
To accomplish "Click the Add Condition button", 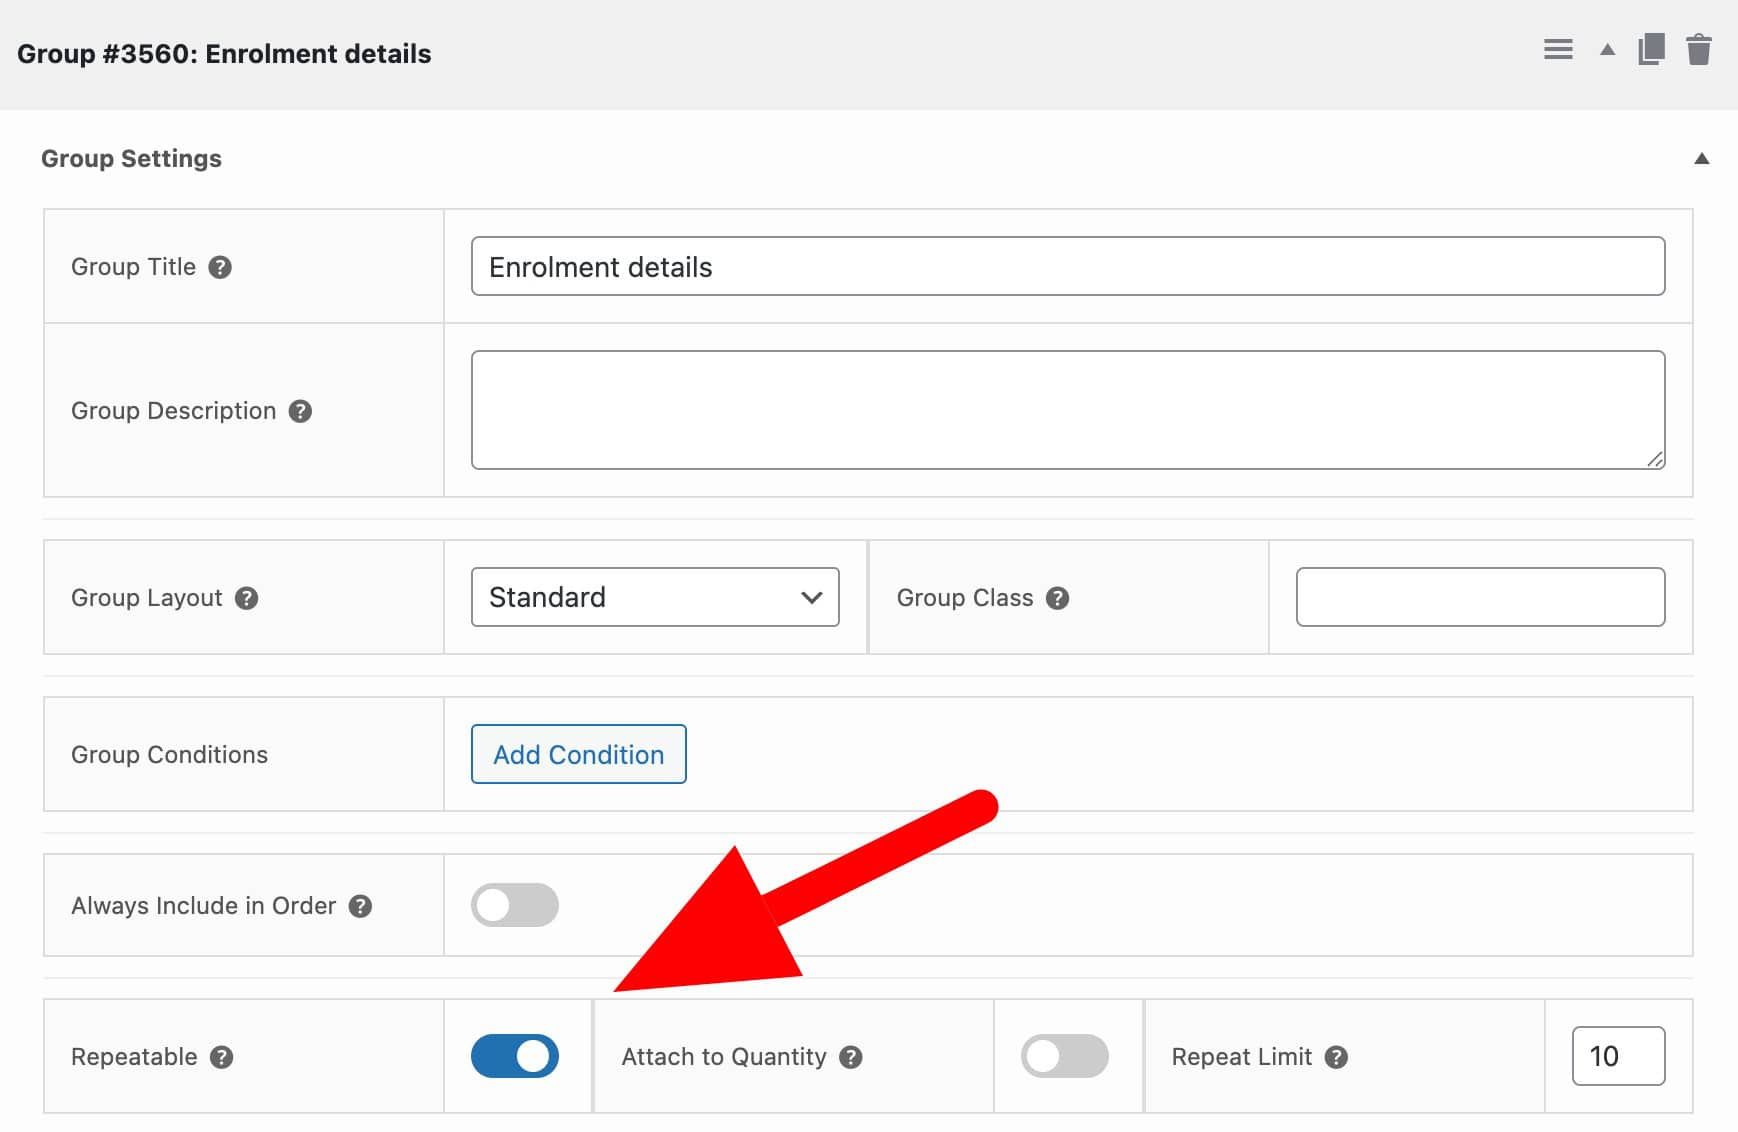I will pyautogui.click(x=577, y=755).
